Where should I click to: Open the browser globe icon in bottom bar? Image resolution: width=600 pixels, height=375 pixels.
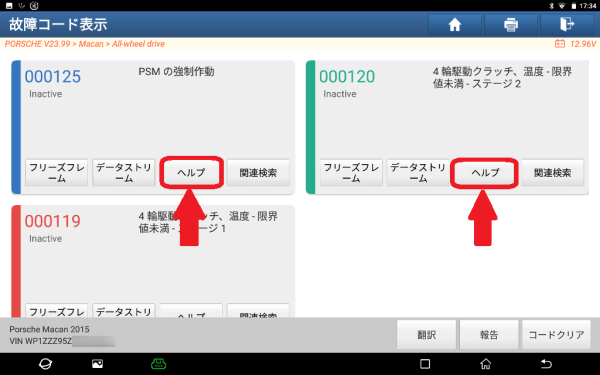pyautogui.click(x=46, y=364)
